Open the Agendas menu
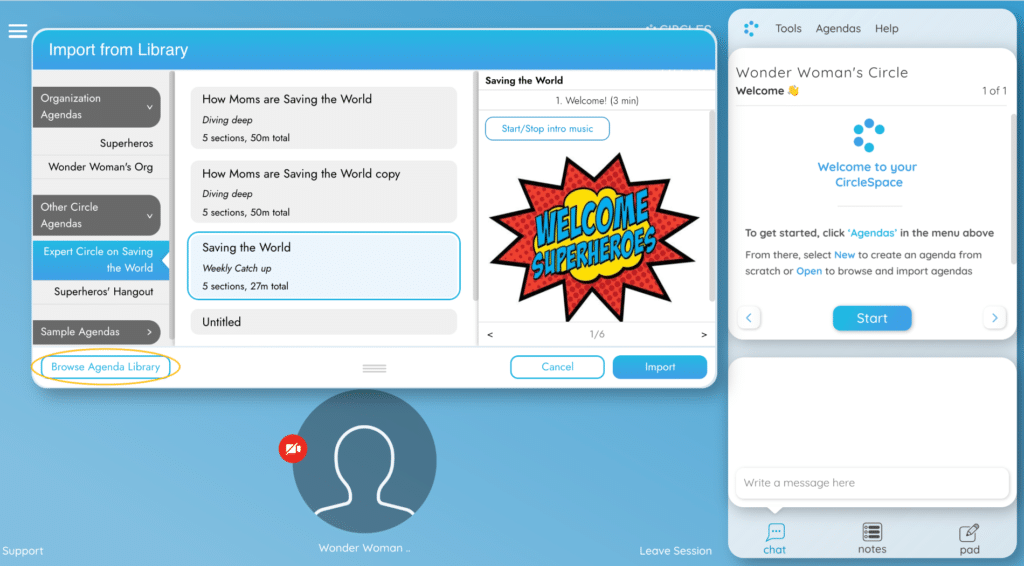Image resolution: width=1024 pixels, height=566 pixels. coord(838,29)
